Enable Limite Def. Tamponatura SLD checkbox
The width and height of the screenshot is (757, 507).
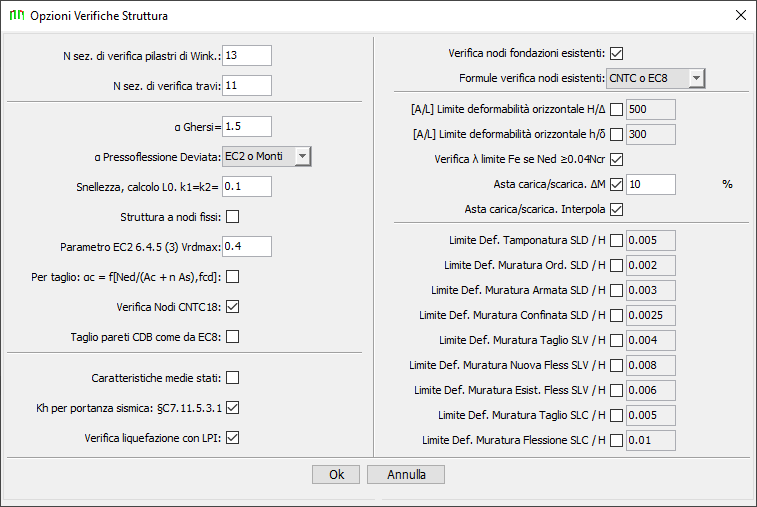coord(617,240)
